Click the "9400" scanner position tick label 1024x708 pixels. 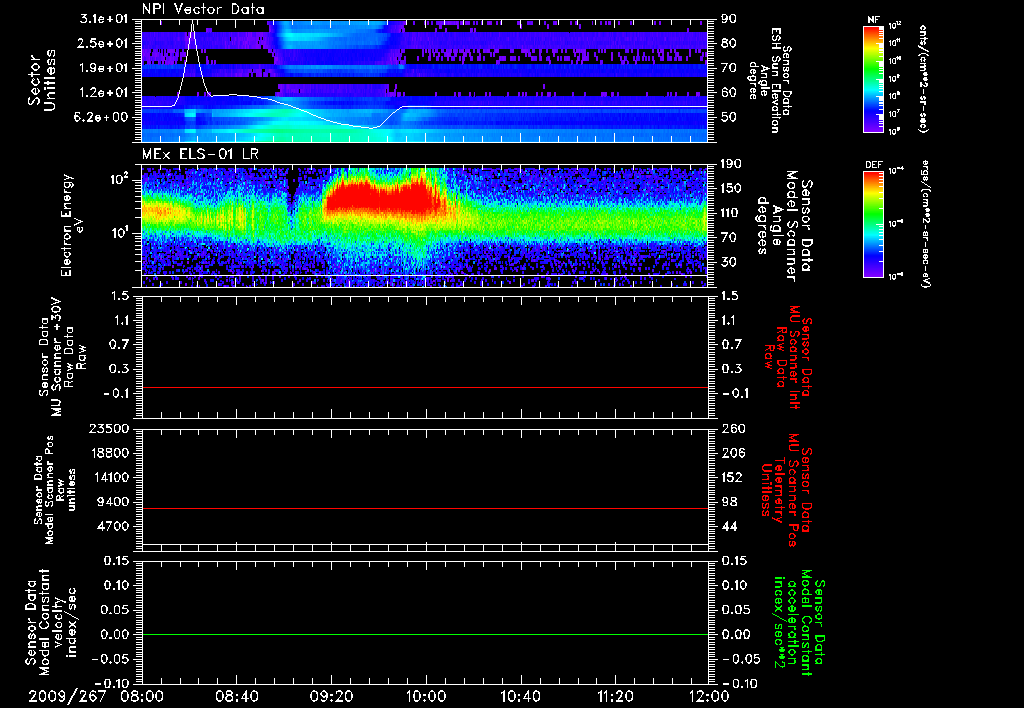point(114,502)
